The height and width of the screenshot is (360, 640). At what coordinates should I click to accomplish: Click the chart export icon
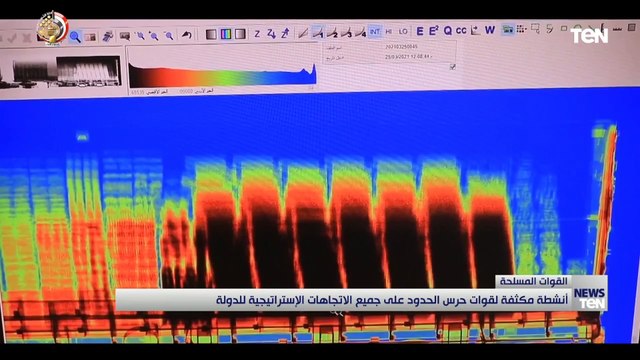(x=475, y=30)
